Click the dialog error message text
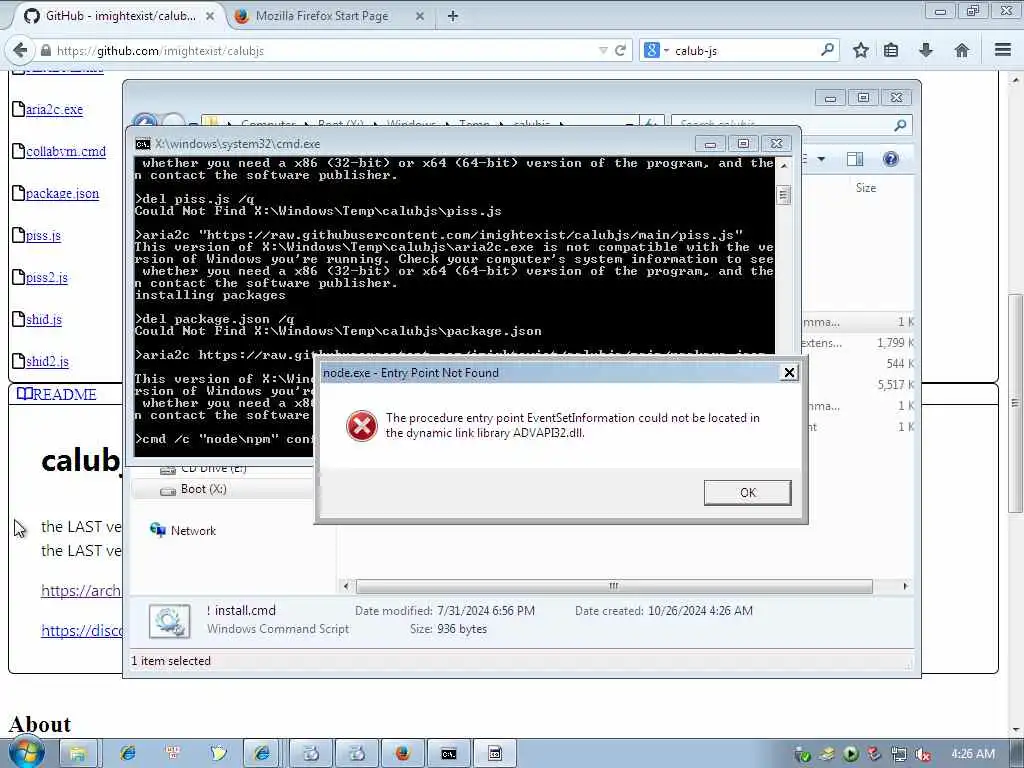The image size is (1024, 768). point(572,425)
